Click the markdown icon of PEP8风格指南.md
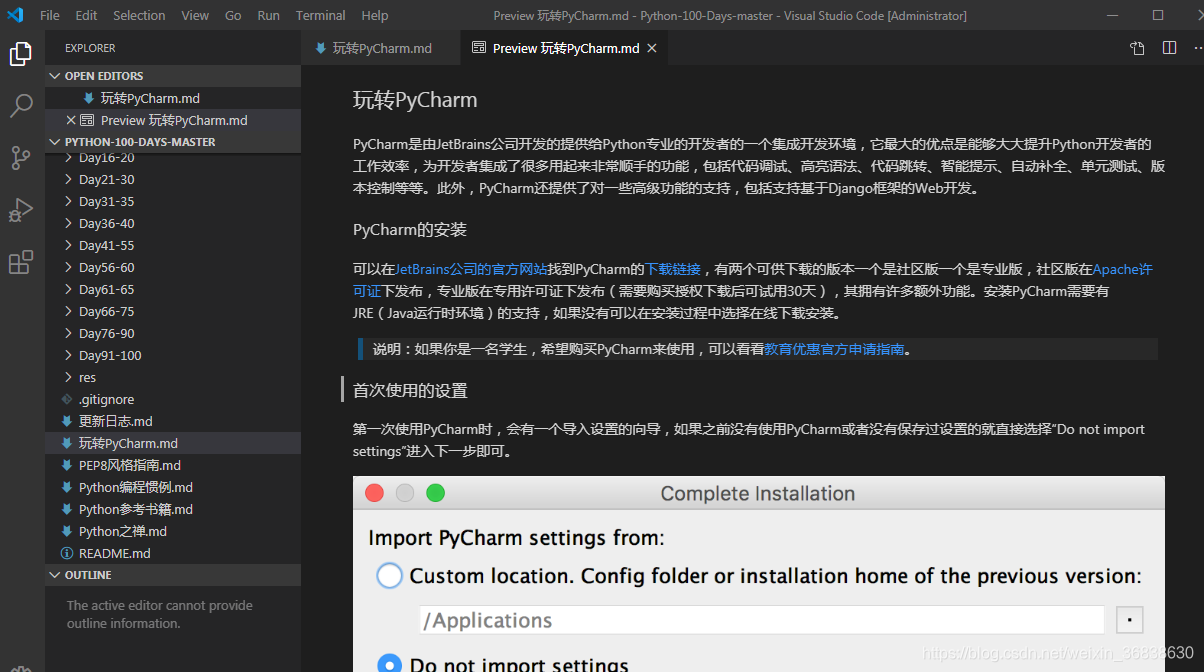Viewport: 1204px width, 672px height. click(67, 465)
